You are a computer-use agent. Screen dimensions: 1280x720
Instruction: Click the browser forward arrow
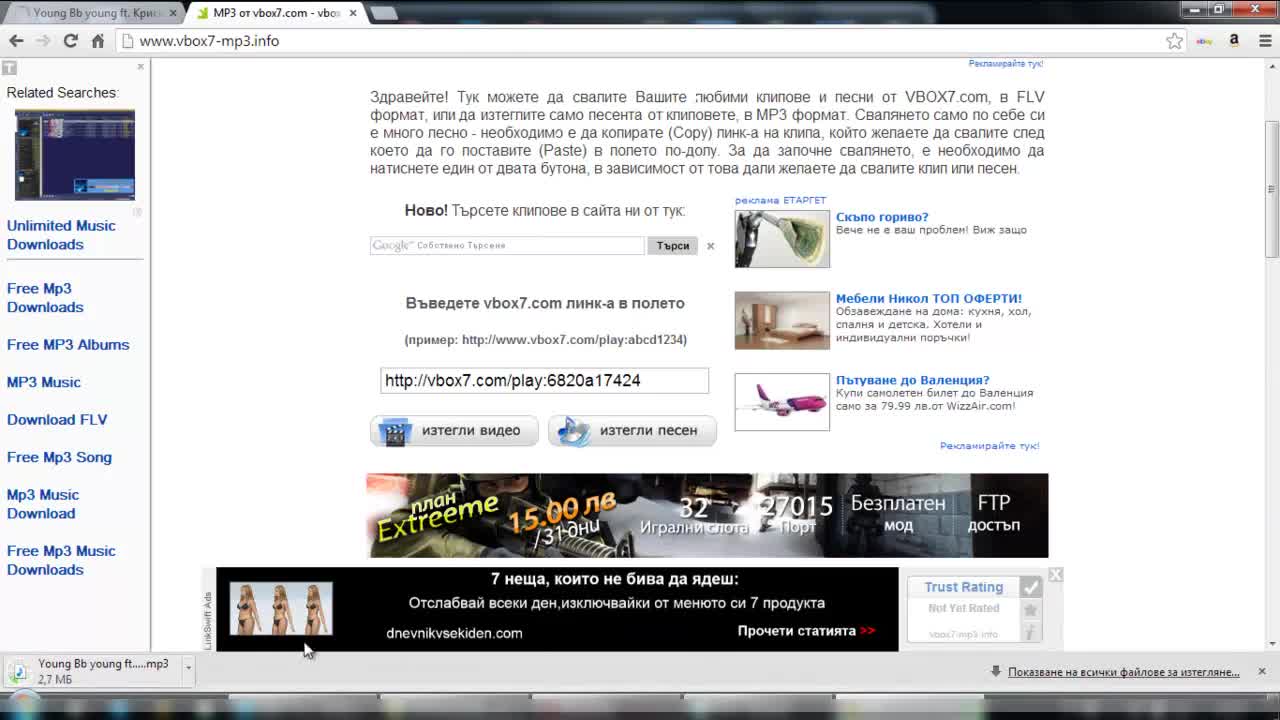[43, 41]
